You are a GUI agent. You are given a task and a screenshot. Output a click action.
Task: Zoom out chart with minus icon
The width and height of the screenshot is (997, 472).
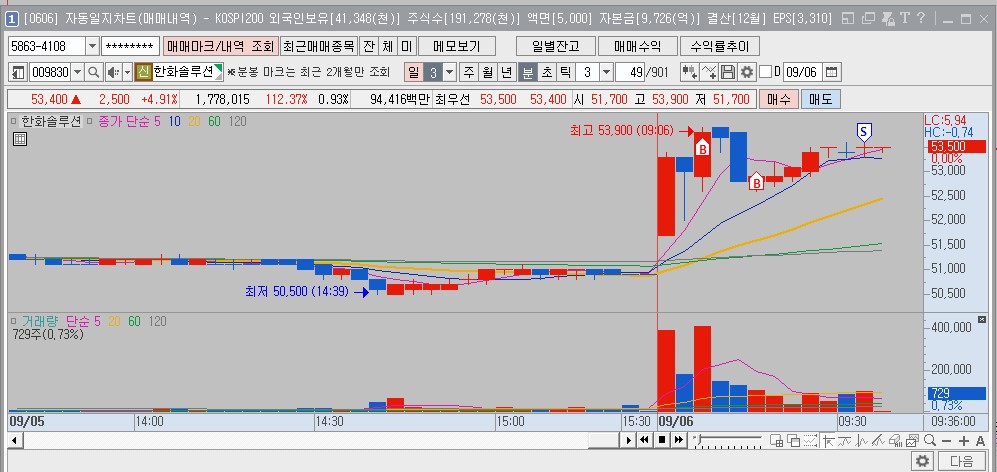[x=946, y=441]
